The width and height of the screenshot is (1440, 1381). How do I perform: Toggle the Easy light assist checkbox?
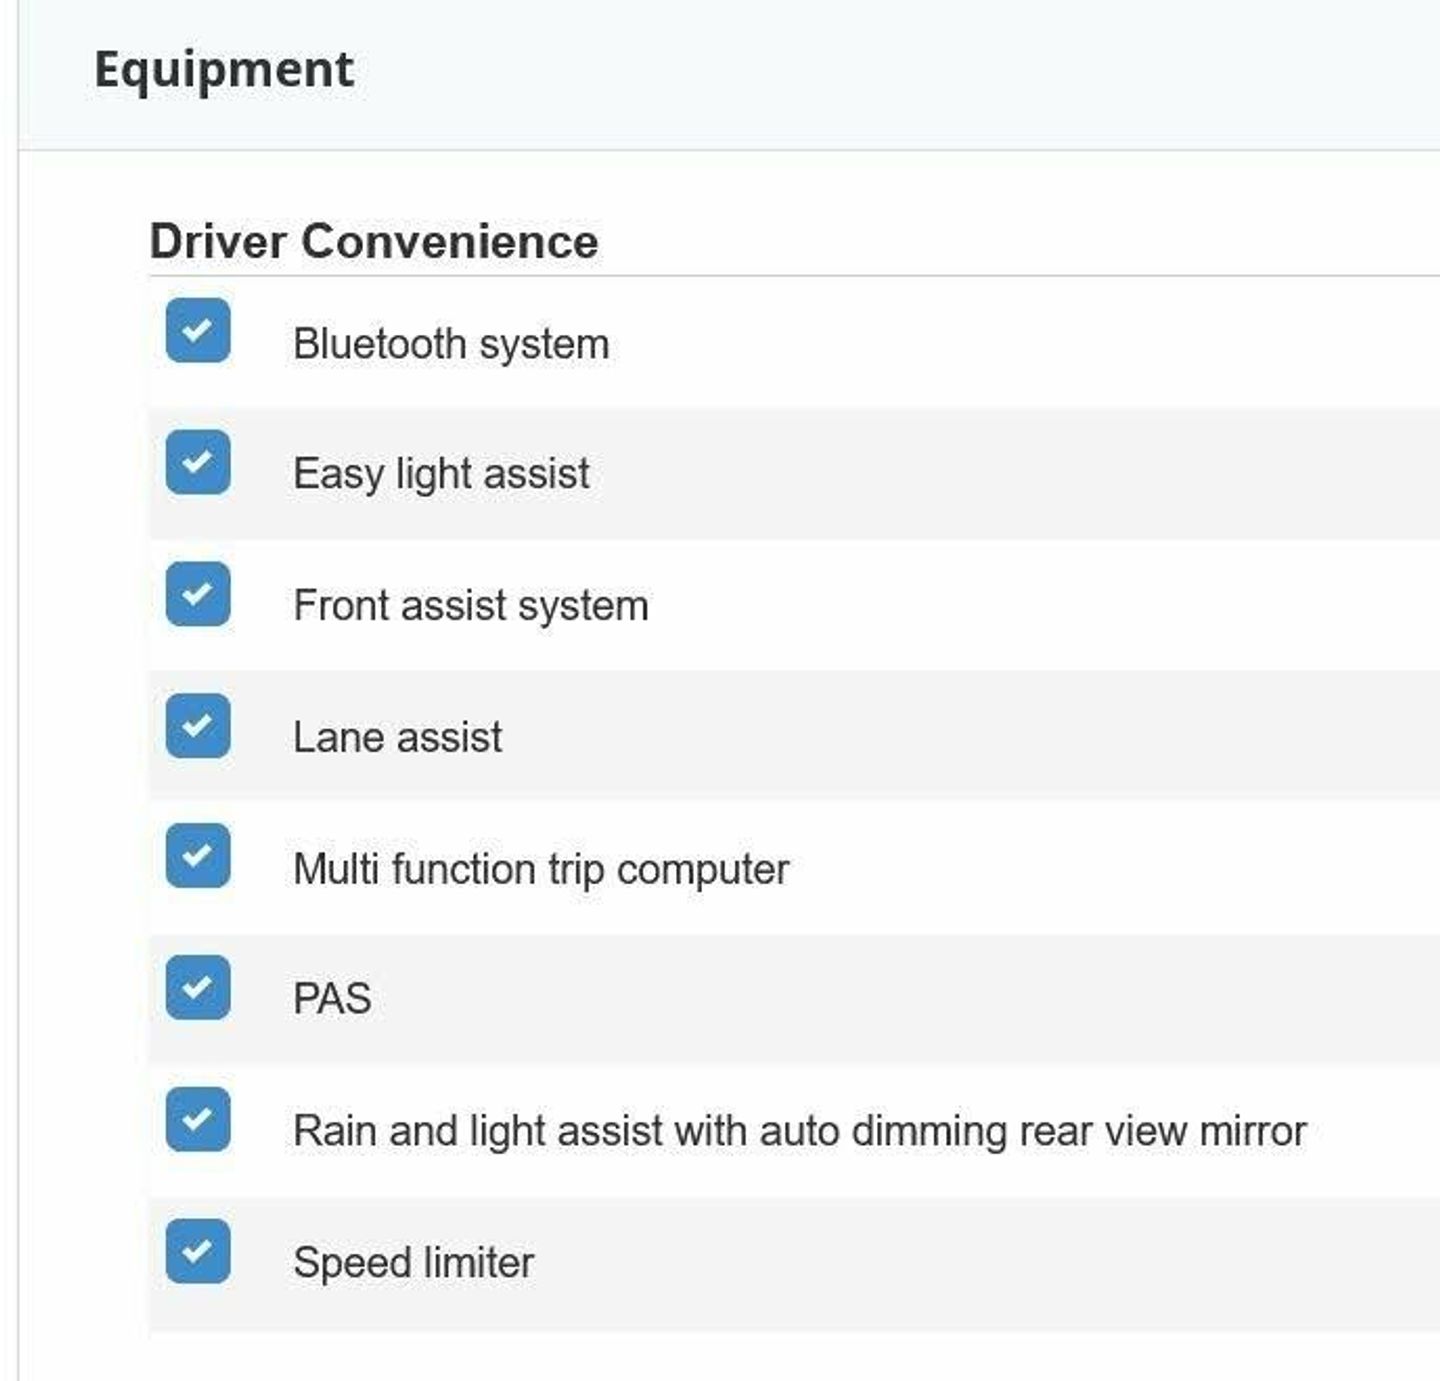click(x=198, y=462)
